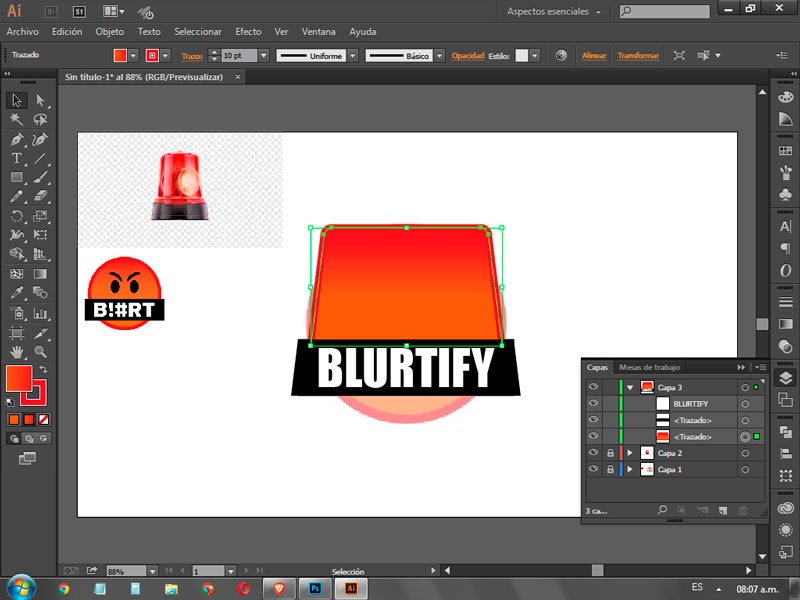Pick the Line Segment tool
The height and width of the screenshot is (600, 800).
pos(40,158)
